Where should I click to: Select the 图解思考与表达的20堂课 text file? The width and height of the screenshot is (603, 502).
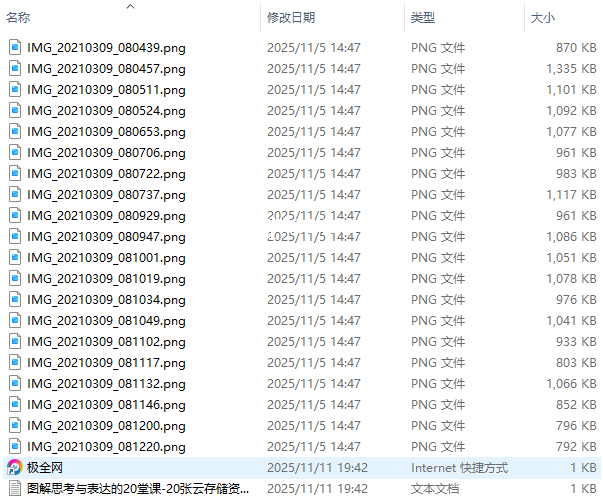pyautogui.click(x=138, y=489)
